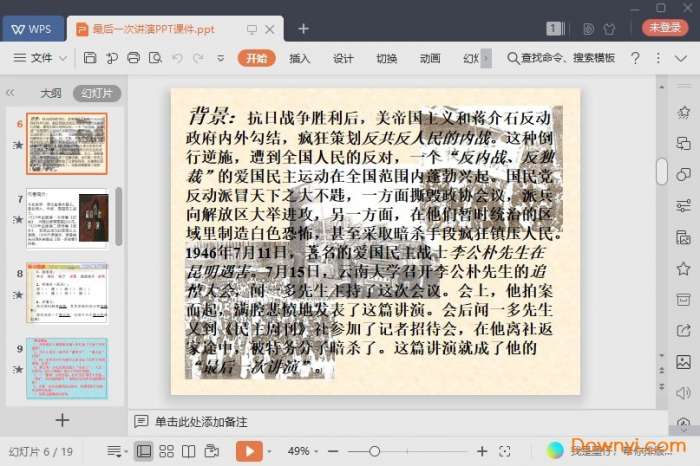
Task: Click the 查找命令、搜索模板 search box
Action: tap(561, 58)
